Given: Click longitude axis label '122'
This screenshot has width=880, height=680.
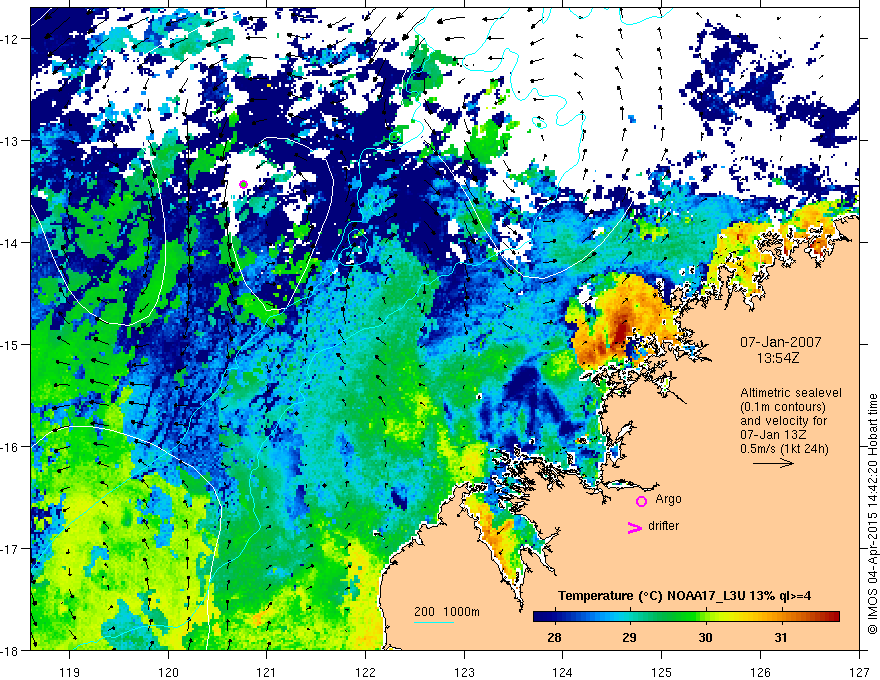Looking at the screenshot, I should [365, 672].
